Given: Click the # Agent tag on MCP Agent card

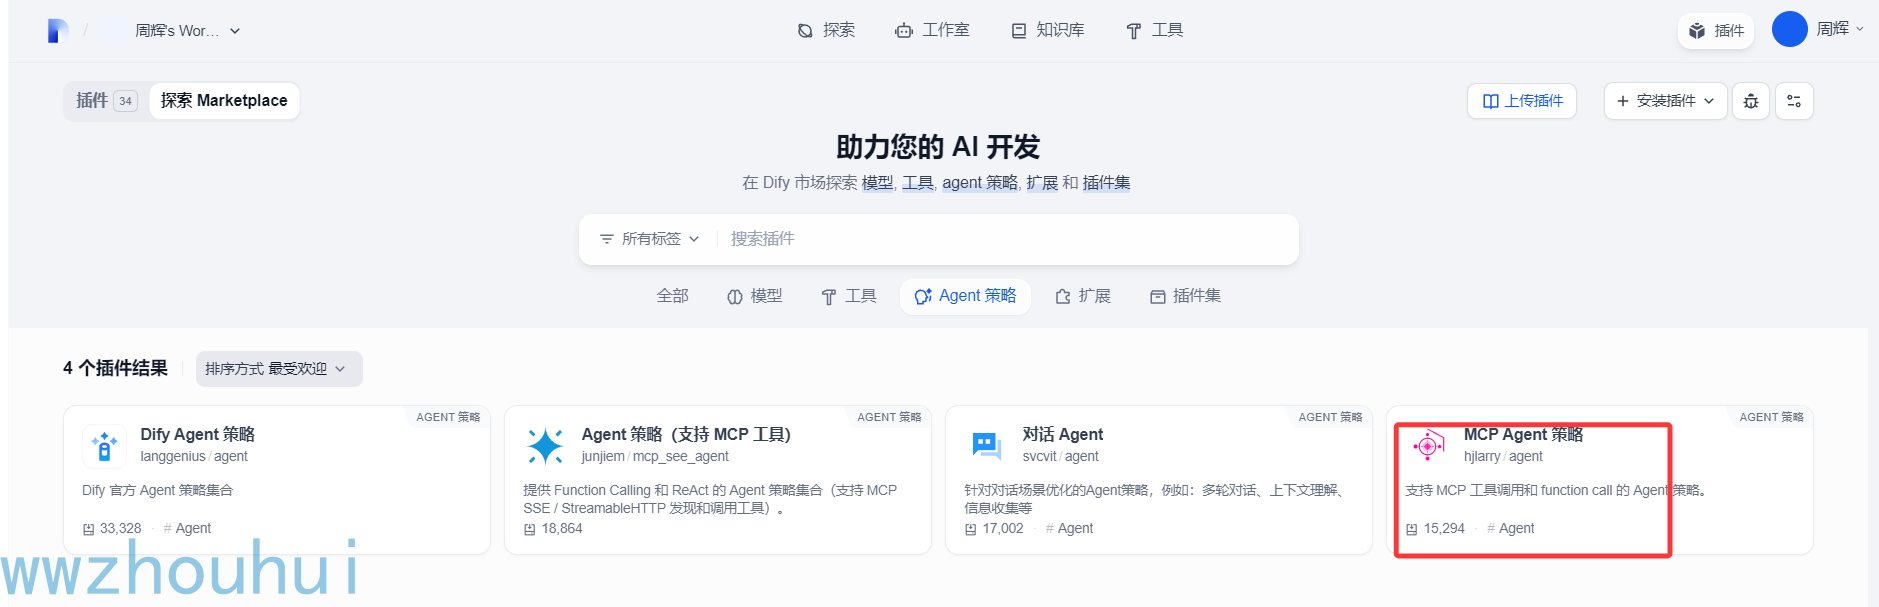Looking at the screenshot, I should [x=1510, y=528].
